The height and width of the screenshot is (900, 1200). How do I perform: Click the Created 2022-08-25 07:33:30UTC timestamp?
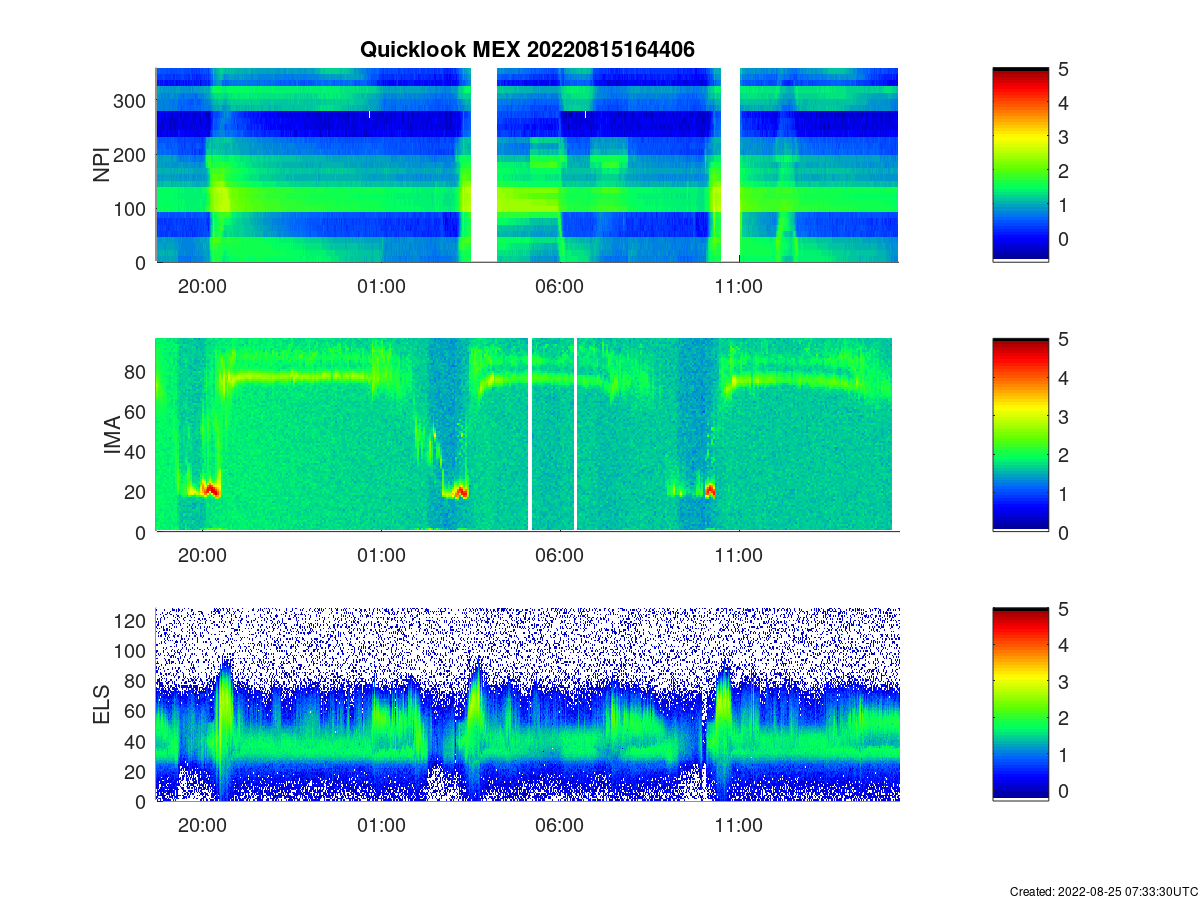(x=1102, y=891)
